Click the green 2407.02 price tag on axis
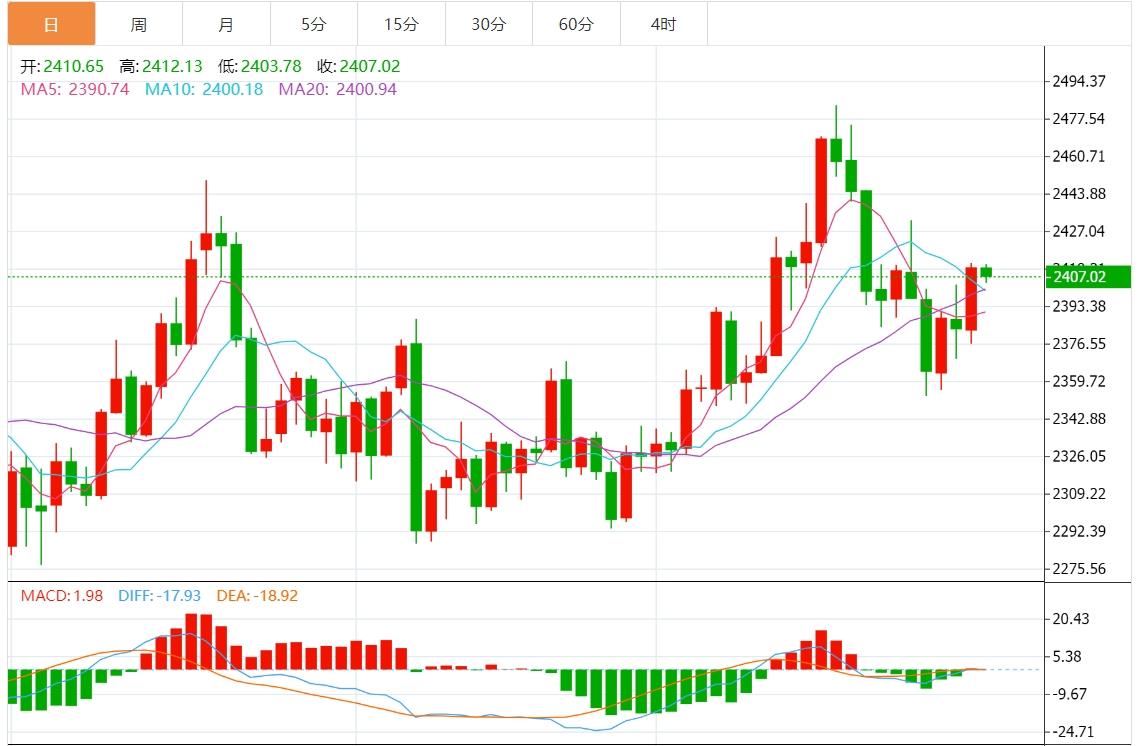Image resolution: width=1142 pixels, height=746 pixels. pyautogui.click(x=1077, y=277)
